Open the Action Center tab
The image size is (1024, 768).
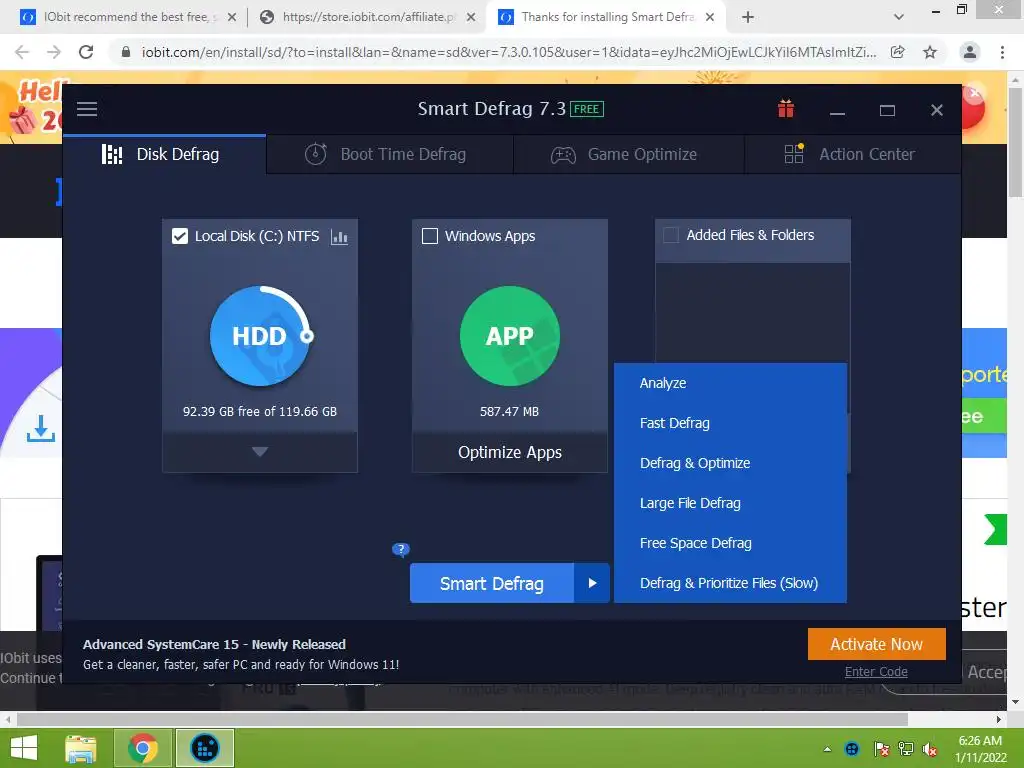[852, 155]
